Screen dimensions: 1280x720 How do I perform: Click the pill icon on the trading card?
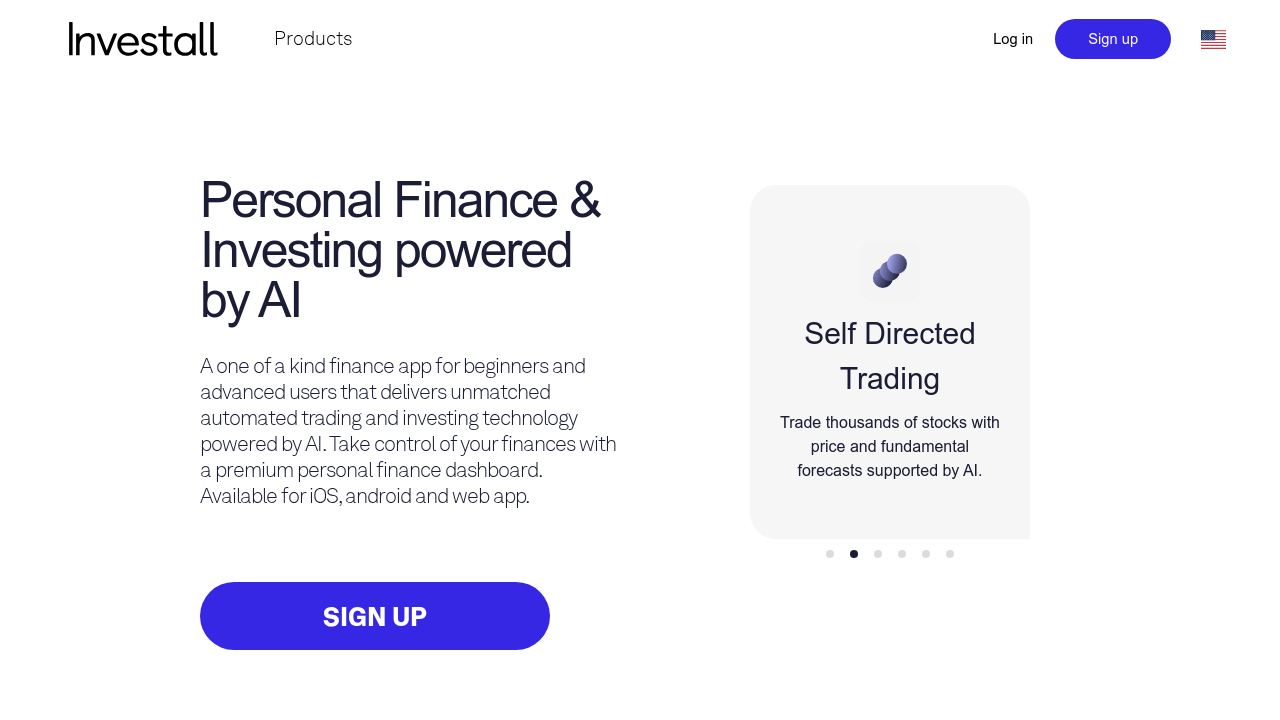pyautogui.click(x=889, y=269)
